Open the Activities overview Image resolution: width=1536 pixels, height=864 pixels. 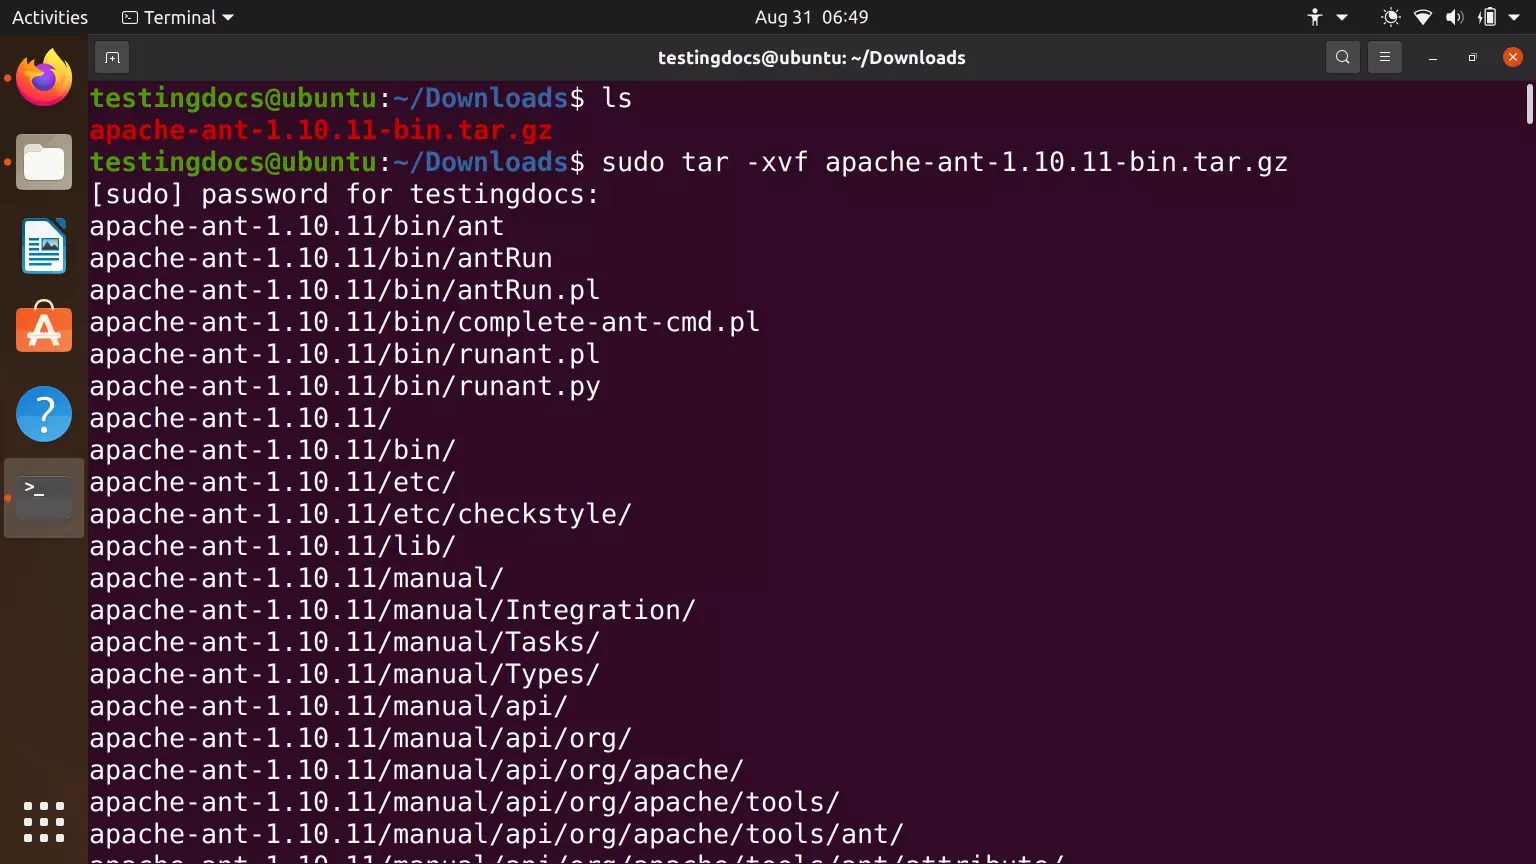pyautogui.click(x=49, y=17)
